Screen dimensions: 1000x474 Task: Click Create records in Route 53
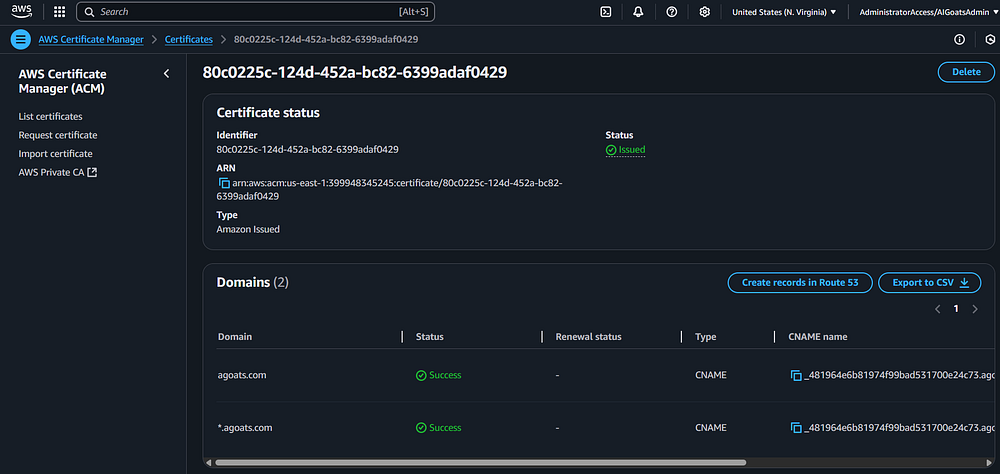coord(799,283)
